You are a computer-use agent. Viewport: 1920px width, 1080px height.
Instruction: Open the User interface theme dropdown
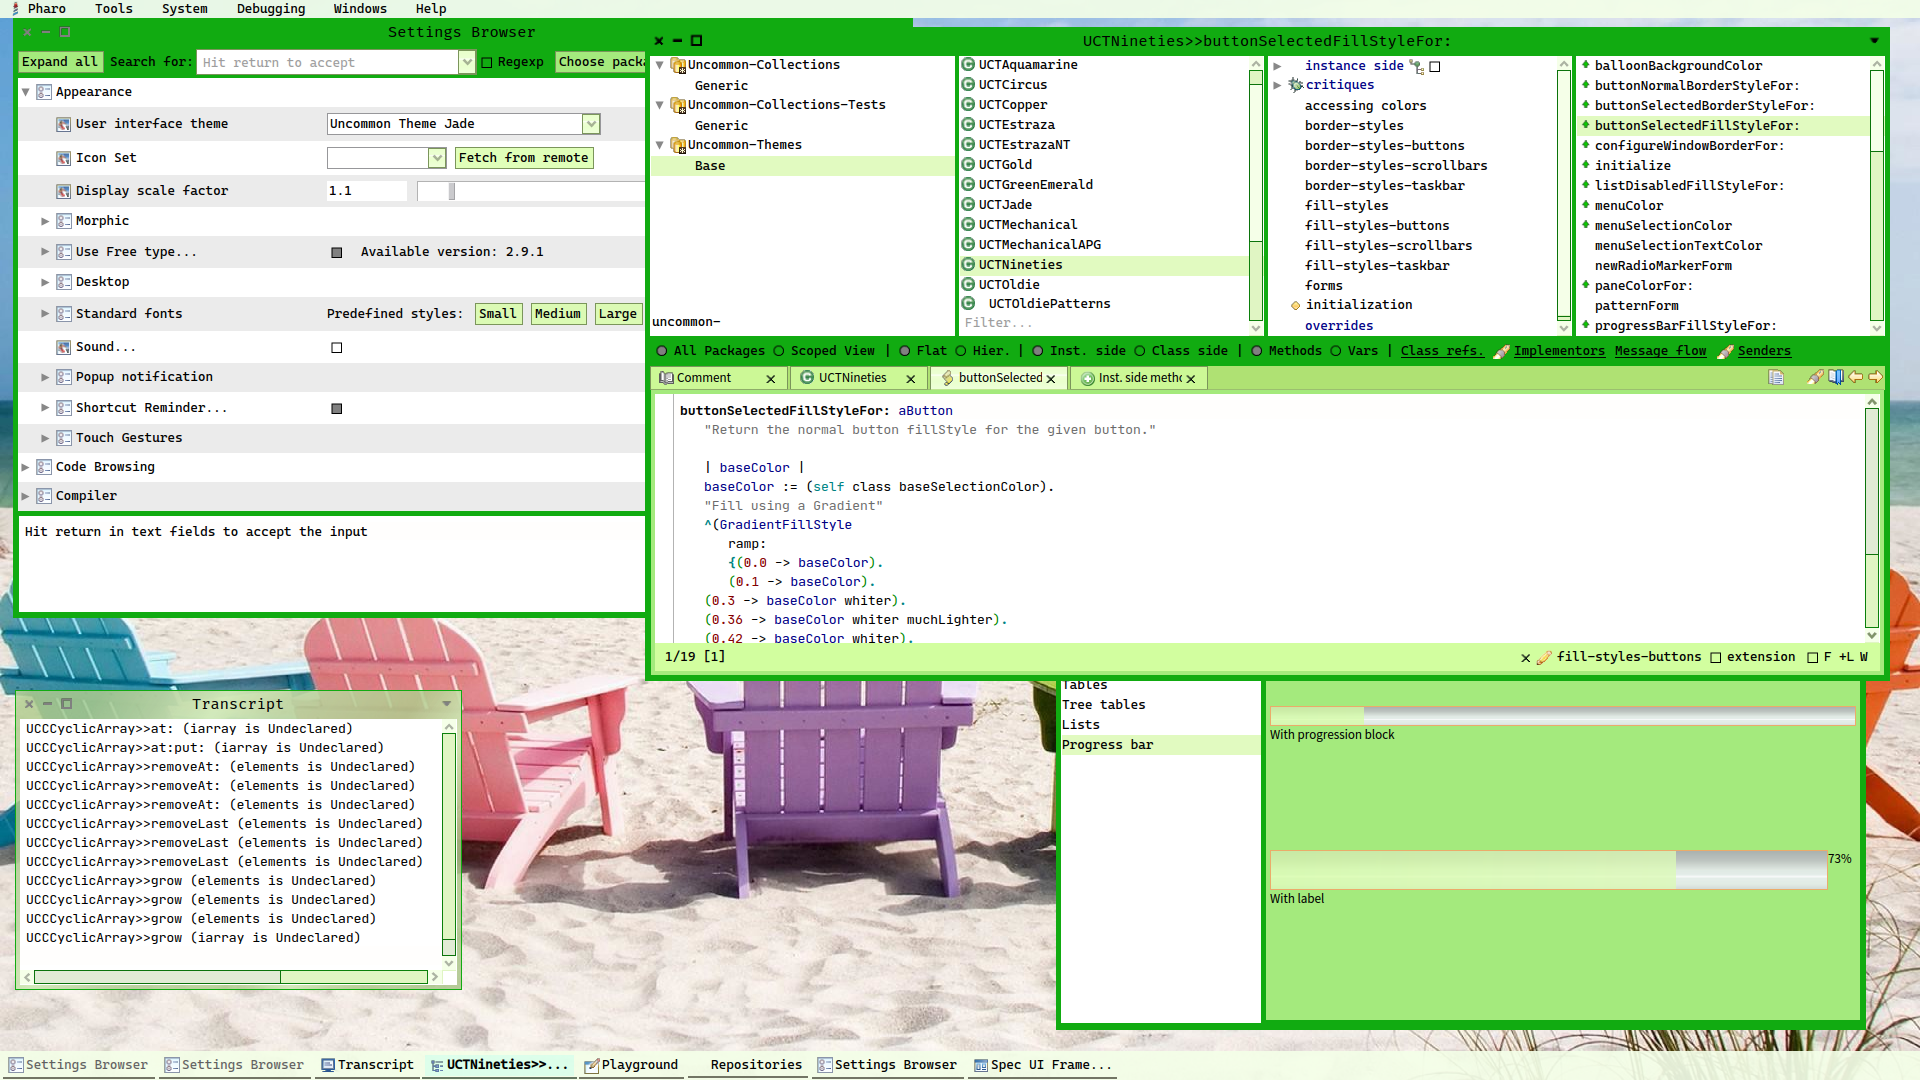coord(591,124)
